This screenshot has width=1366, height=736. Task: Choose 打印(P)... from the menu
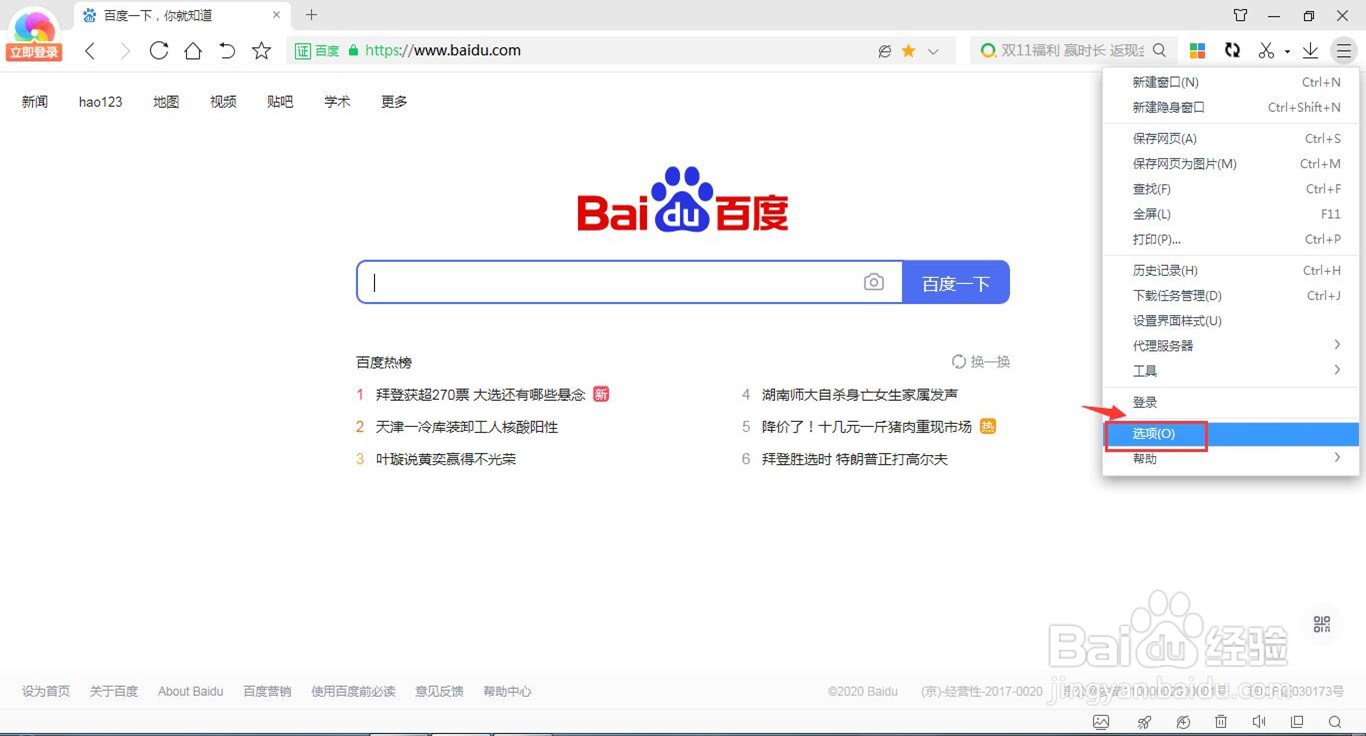tap(1231, 239)
